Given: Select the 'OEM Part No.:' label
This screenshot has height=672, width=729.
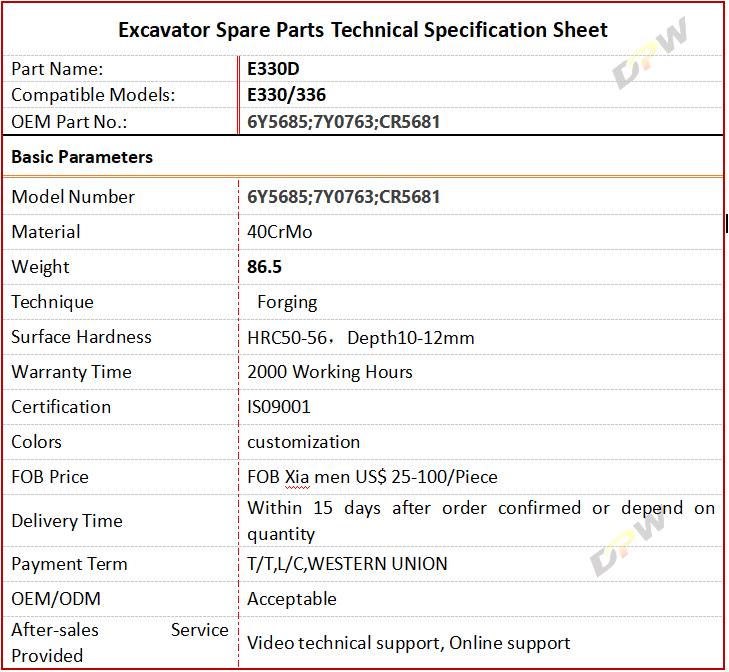Looking at the screenshot, I should (x=69, y=122).
